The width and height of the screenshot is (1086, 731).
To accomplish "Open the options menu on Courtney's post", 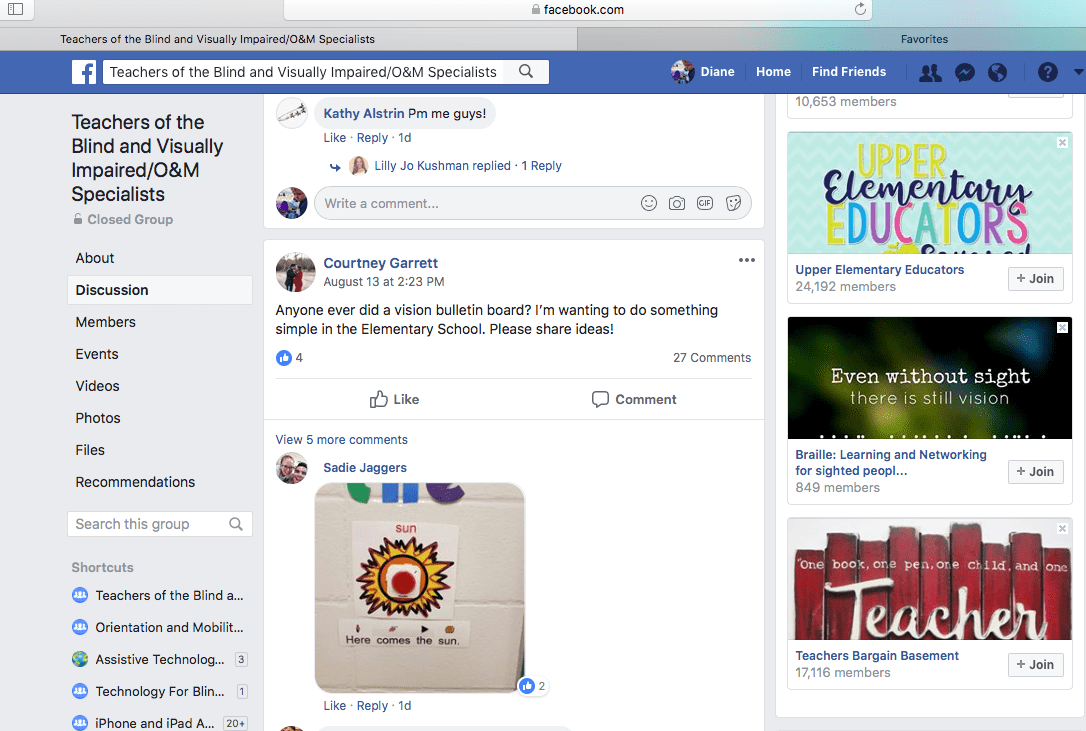I will coord(746,259).
